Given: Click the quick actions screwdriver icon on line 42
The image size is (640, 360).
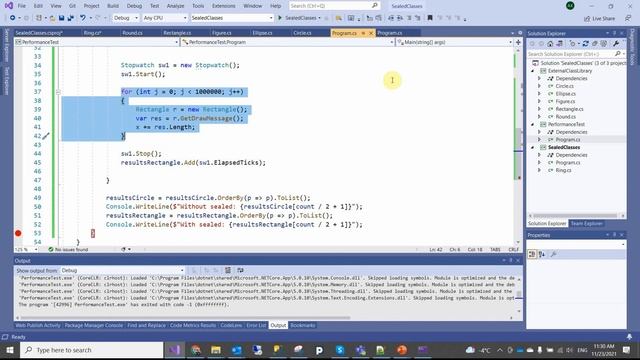Looking at the screenshot, I should pyautogui.click(x=46, y=136).
